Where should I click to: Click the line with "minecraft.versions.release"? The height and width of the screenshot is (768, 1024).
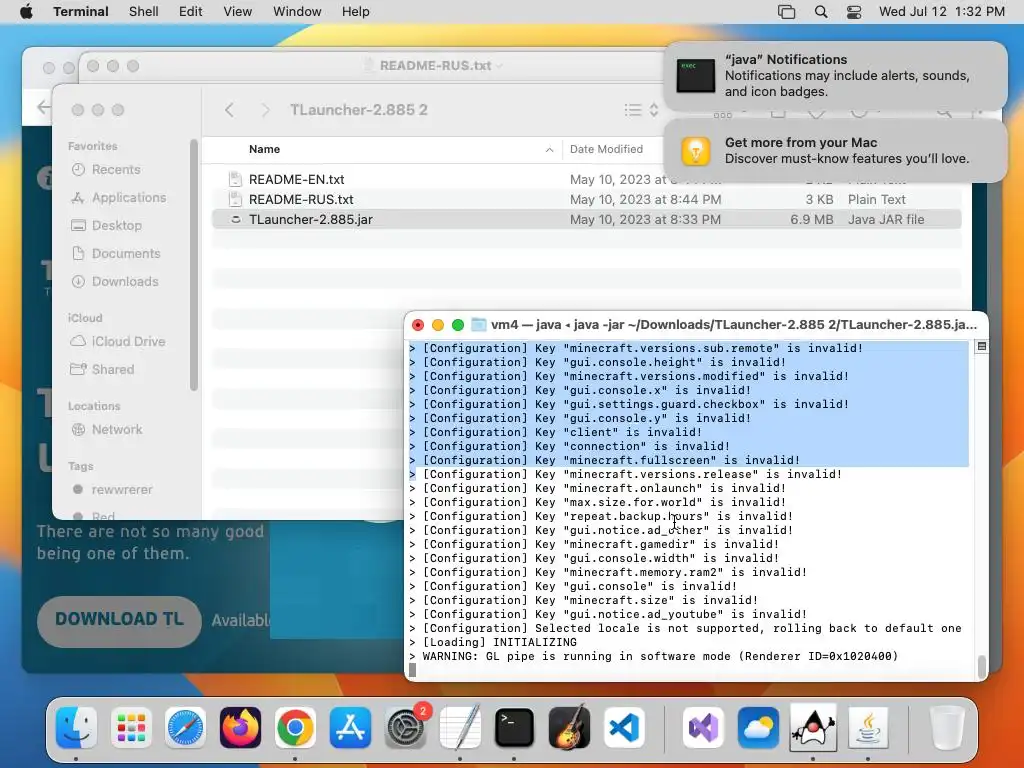tap(626, 474)
